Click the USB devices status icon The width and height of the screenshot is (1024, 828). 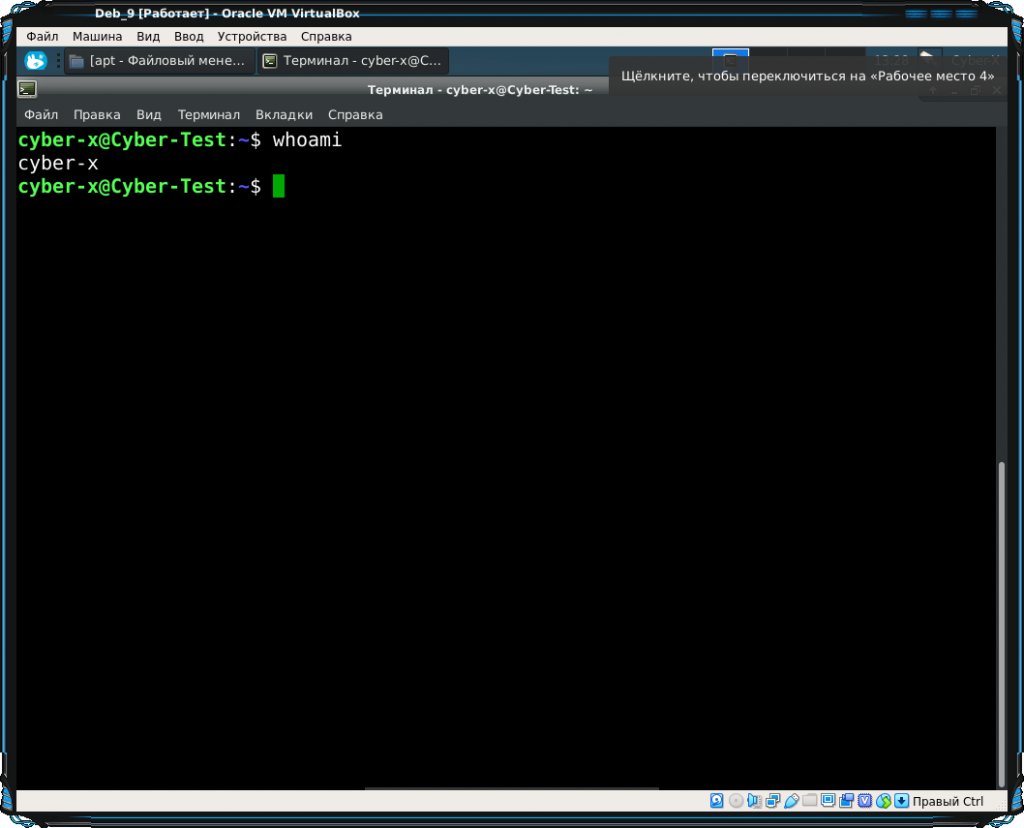click(792, 801)
